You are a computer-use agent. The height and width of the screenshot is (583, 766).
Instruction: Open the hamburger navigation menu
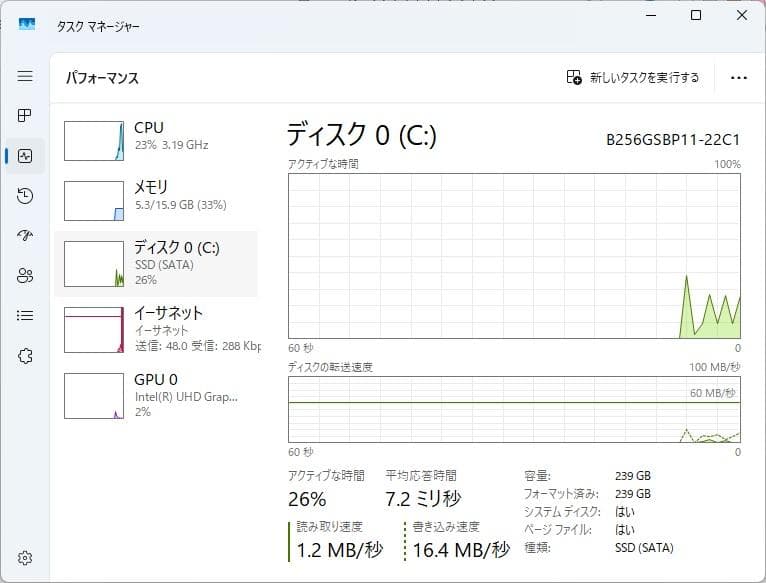pos(25,76)
